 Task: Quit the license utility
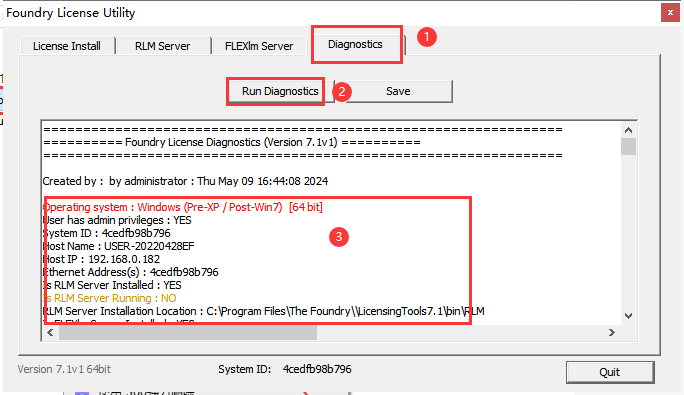click(609, 372)
